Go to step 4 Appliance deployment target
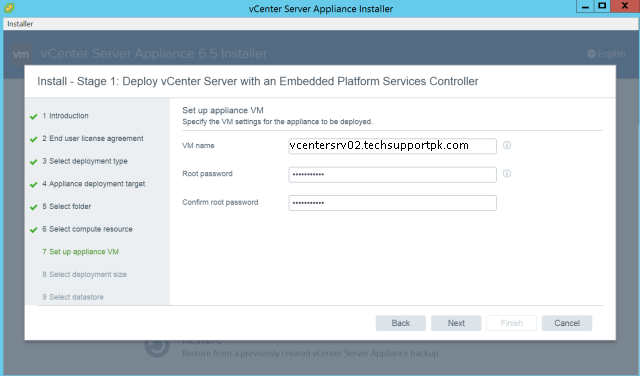 93,184
